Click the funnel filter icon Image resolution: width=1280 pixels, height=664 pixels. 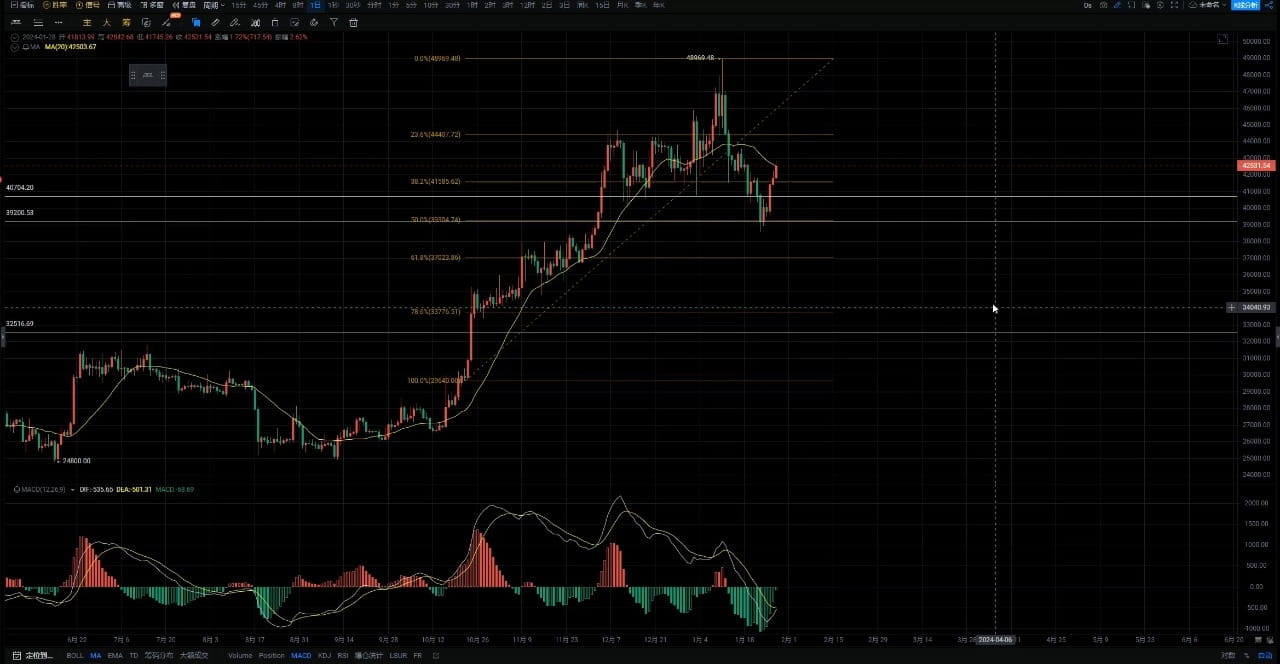click(334, 22)
